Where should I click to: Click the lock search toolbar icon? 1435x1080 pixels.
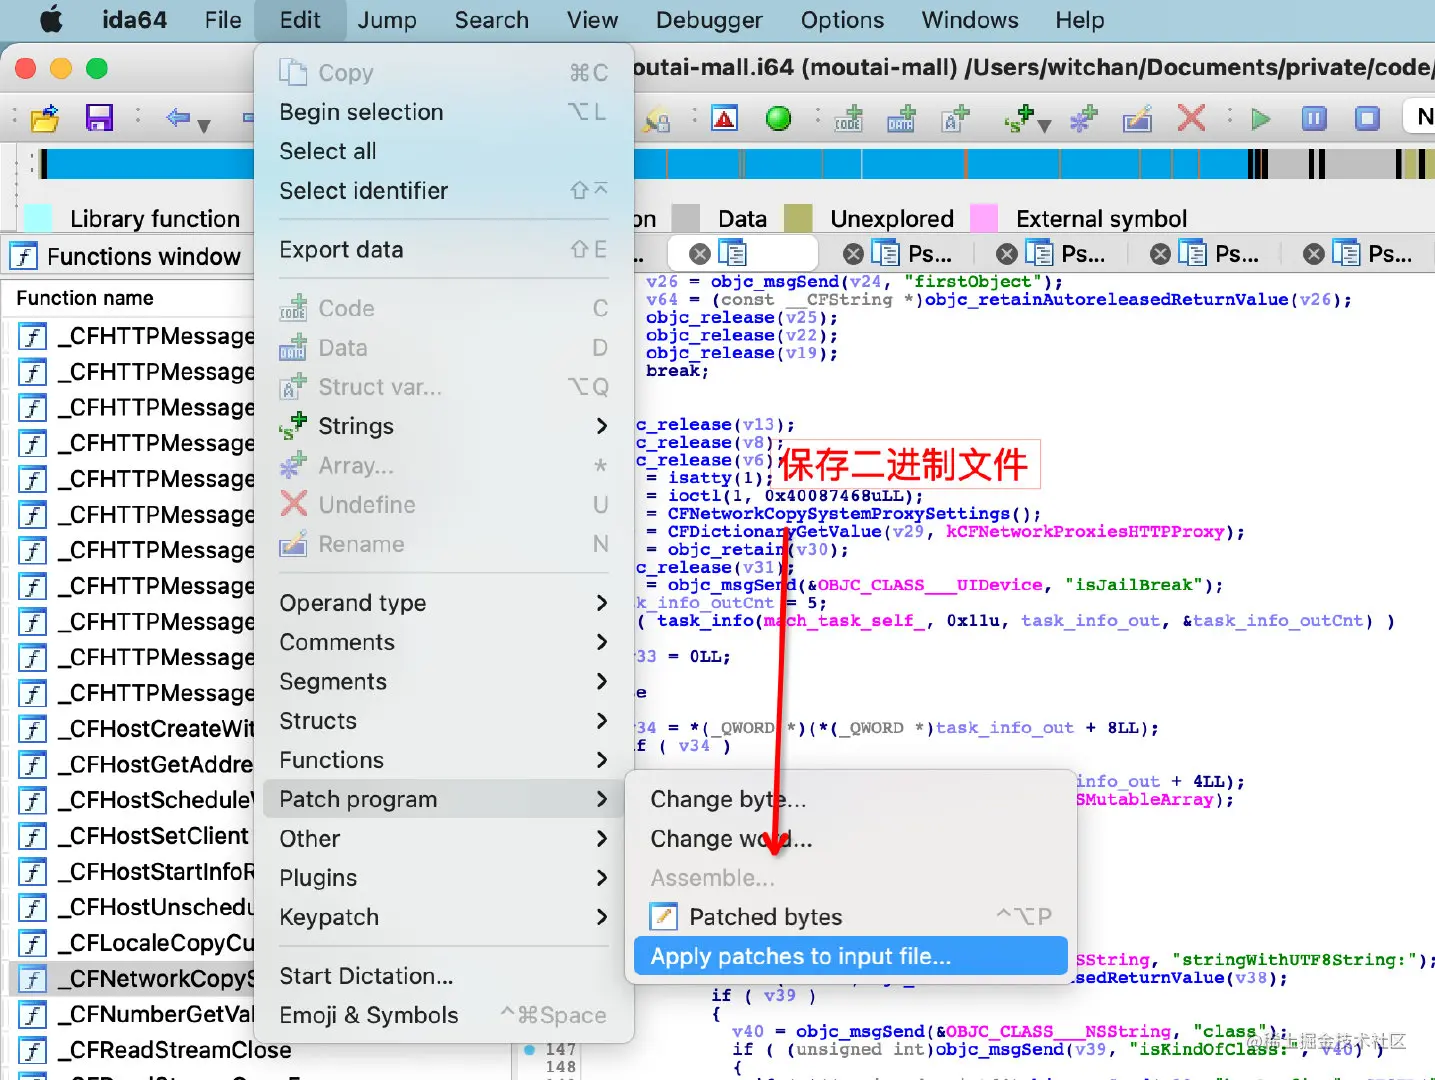click(656, 119)
